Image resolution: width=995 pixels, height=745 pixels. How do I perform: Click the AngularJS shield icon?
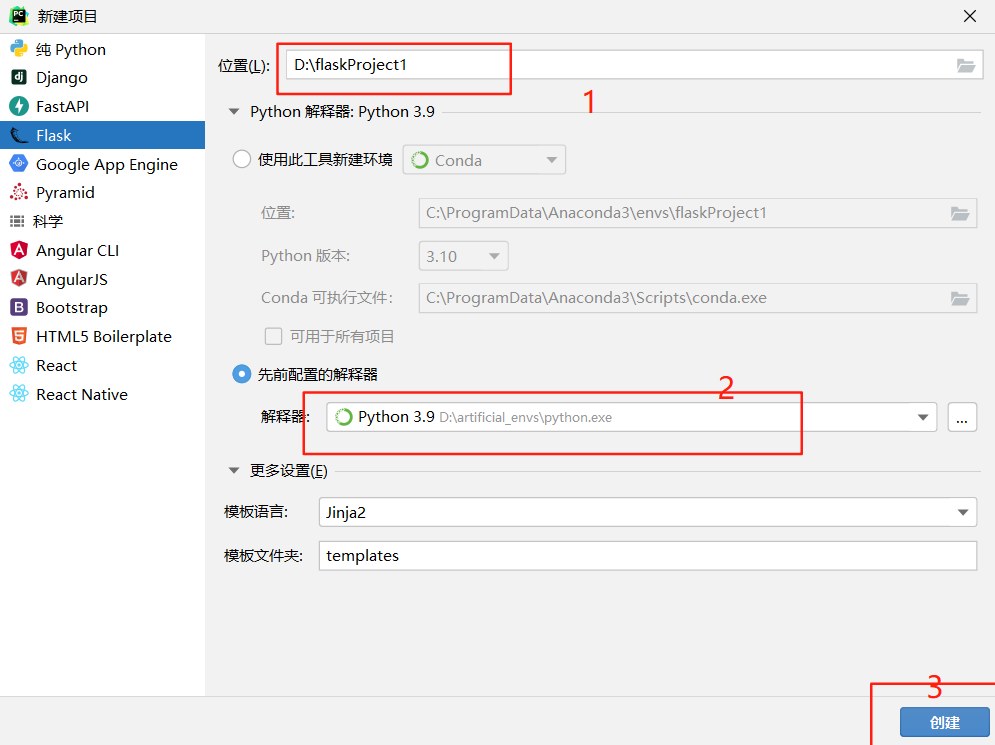(x=19, y=279)
